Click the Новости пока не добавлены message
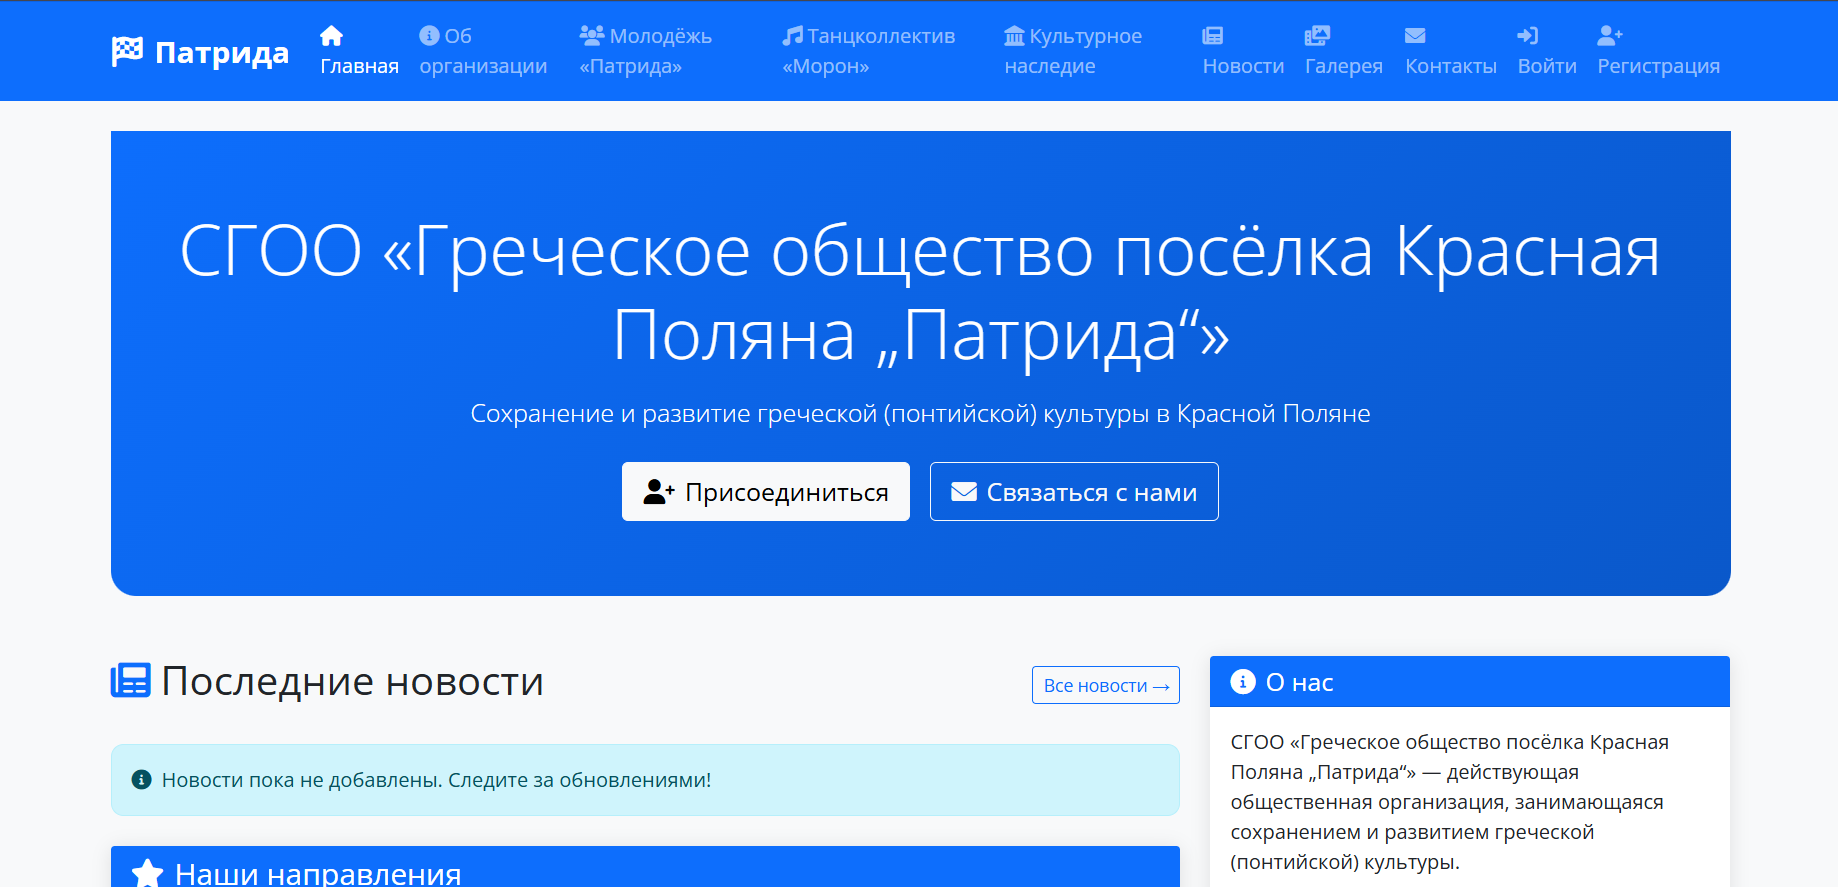The height and width of the screenshot is (887, 1838). [x=436, y=780]
